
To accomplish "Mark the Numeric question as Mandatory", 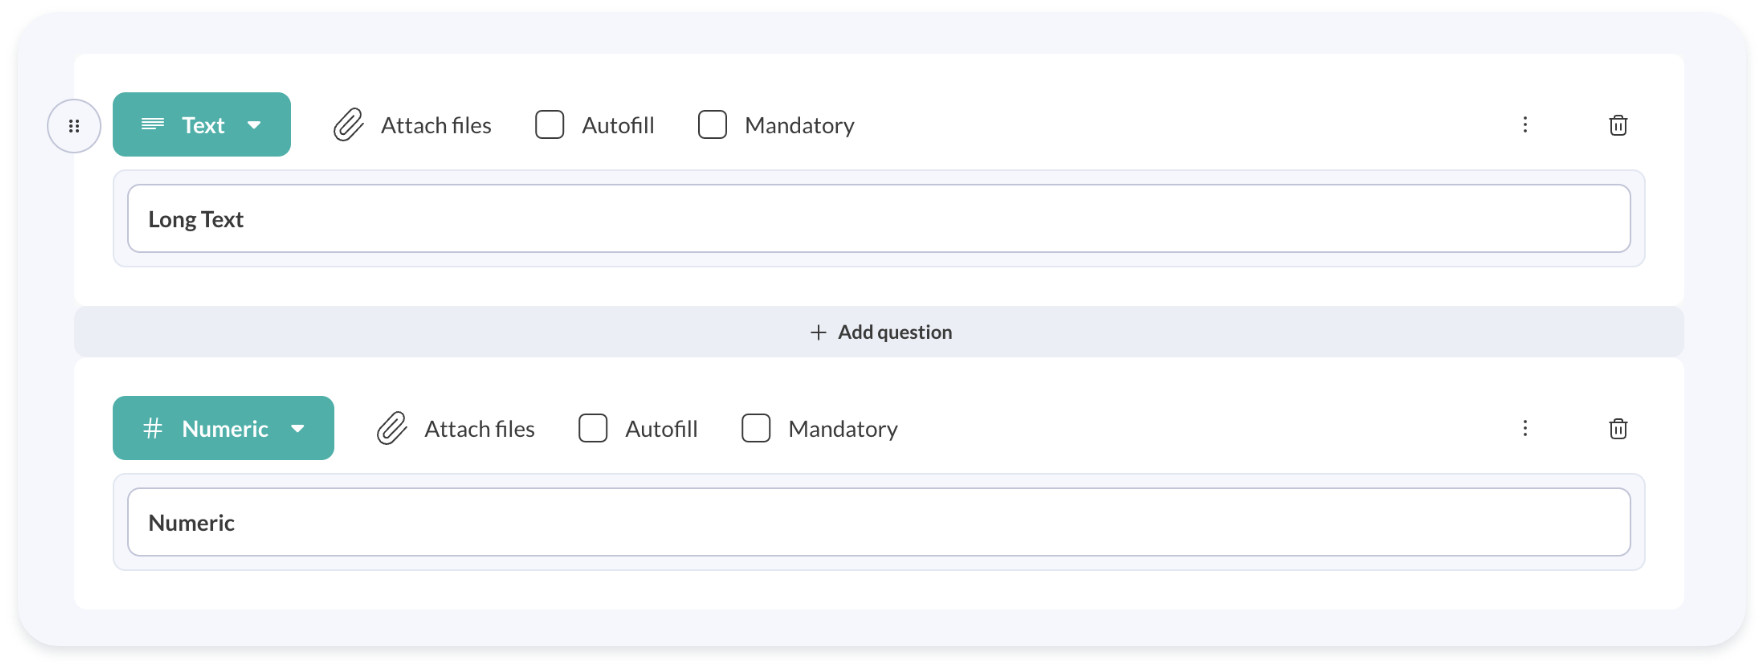I will 756,428.
